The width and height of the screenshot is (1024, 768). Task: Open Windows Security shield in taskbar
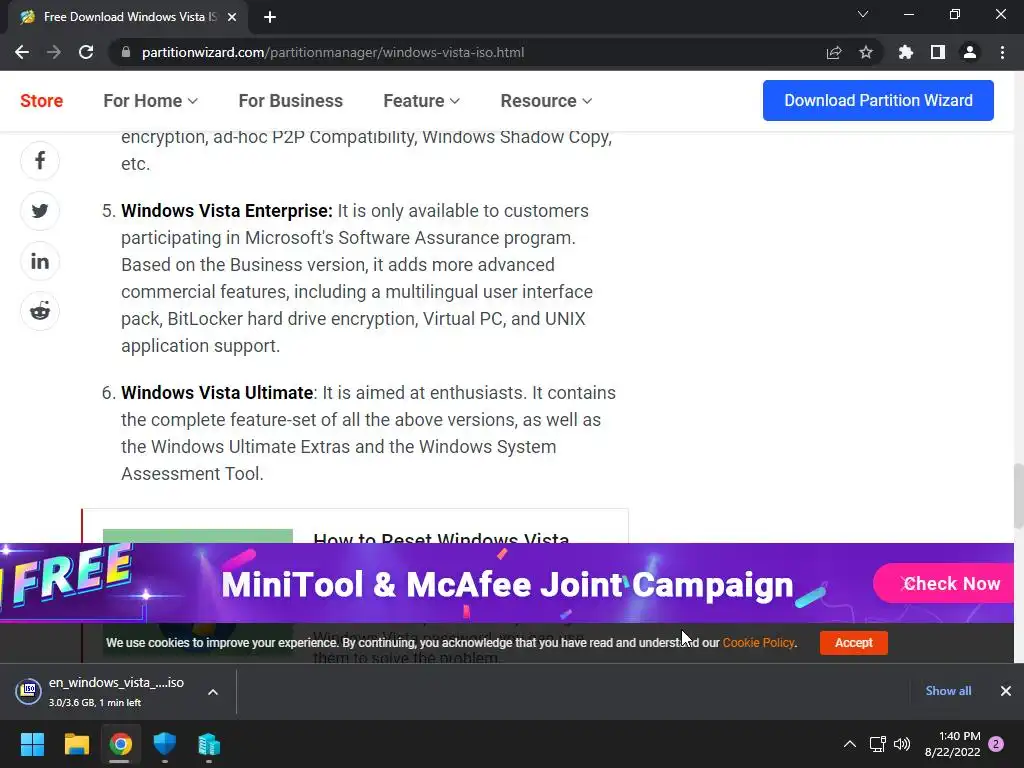coord(165,744)
